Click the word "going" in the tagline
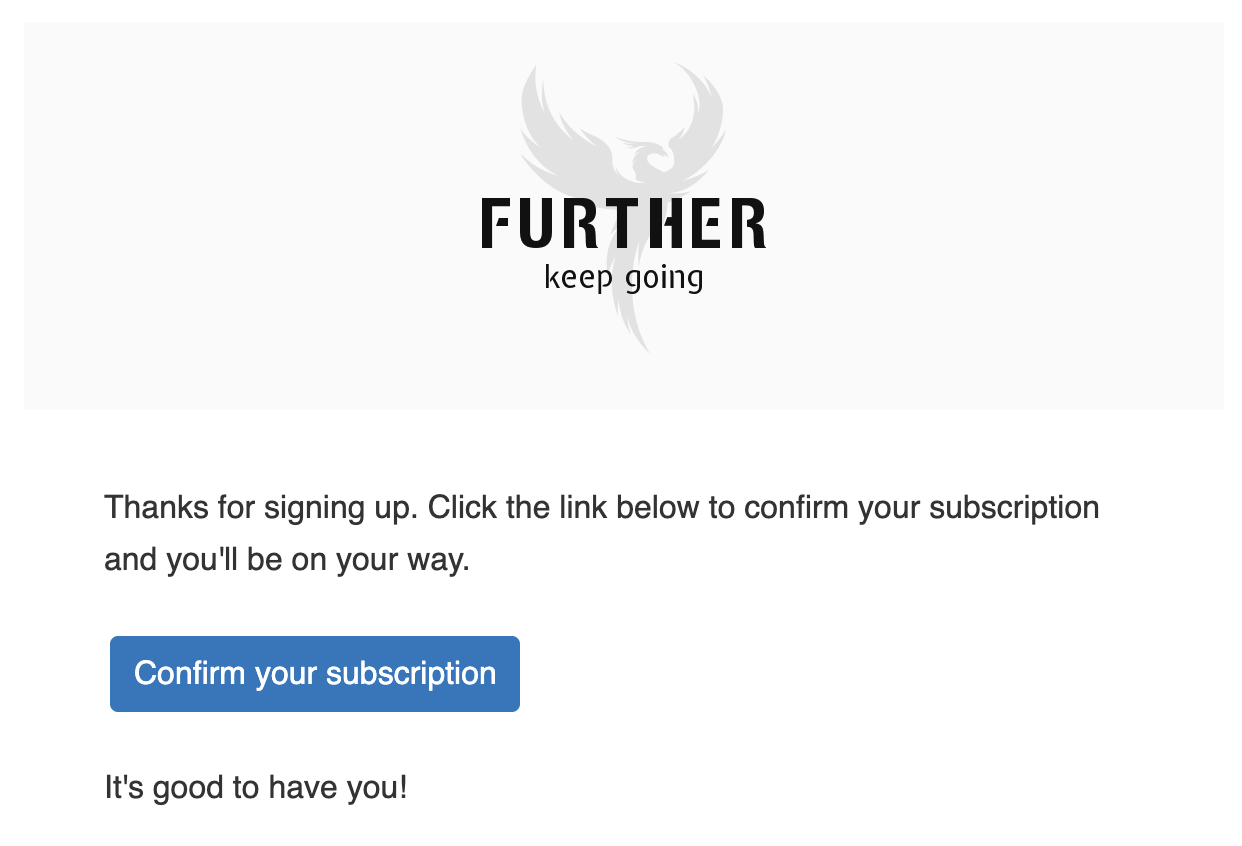Viewport: 1242px width, 846px height. (663, 278)
